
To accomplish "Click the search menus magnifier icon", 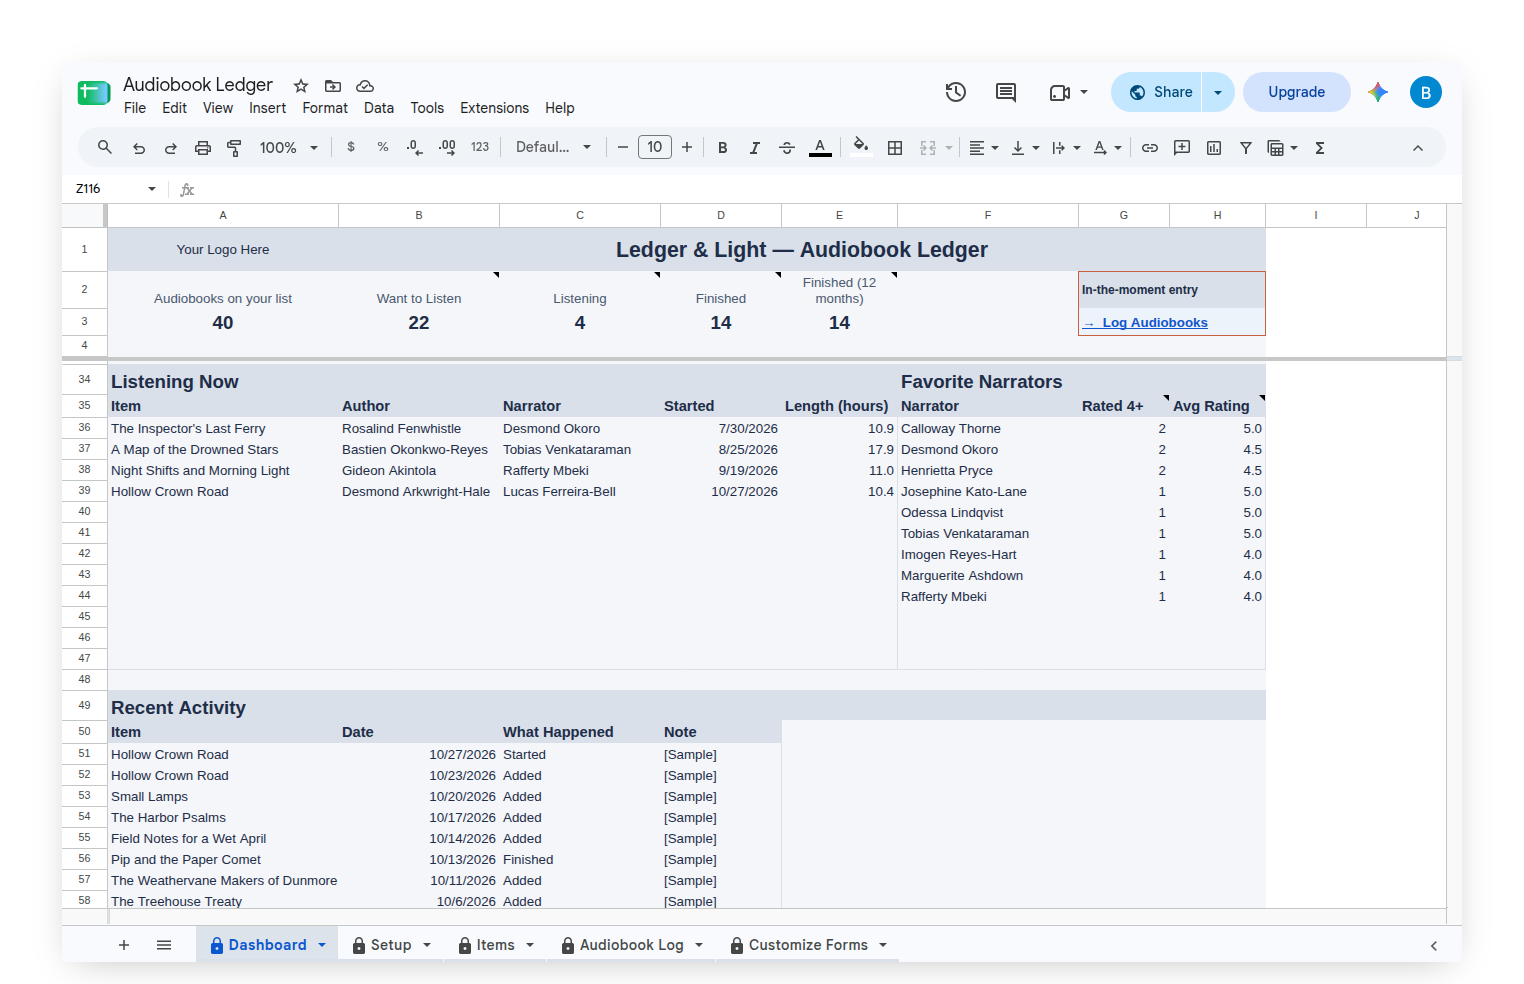I will [x=104, y=147].
